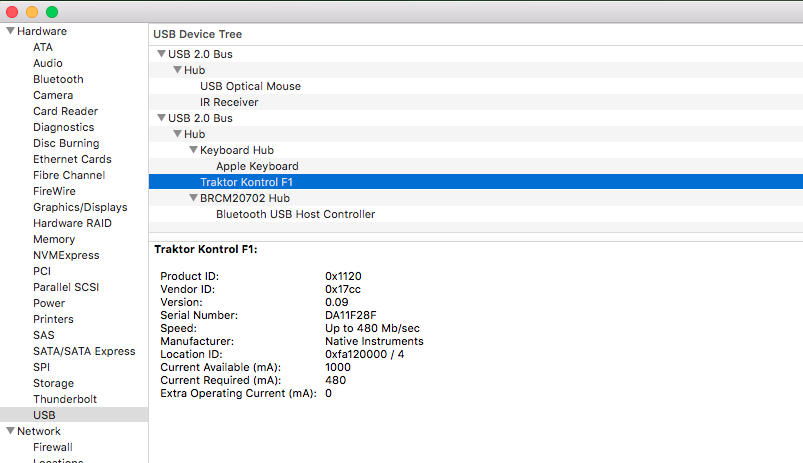This screenshot has height=463, width=803.
Task: Click the Traktor Kontrol F1 row
Action: point(246,182)
